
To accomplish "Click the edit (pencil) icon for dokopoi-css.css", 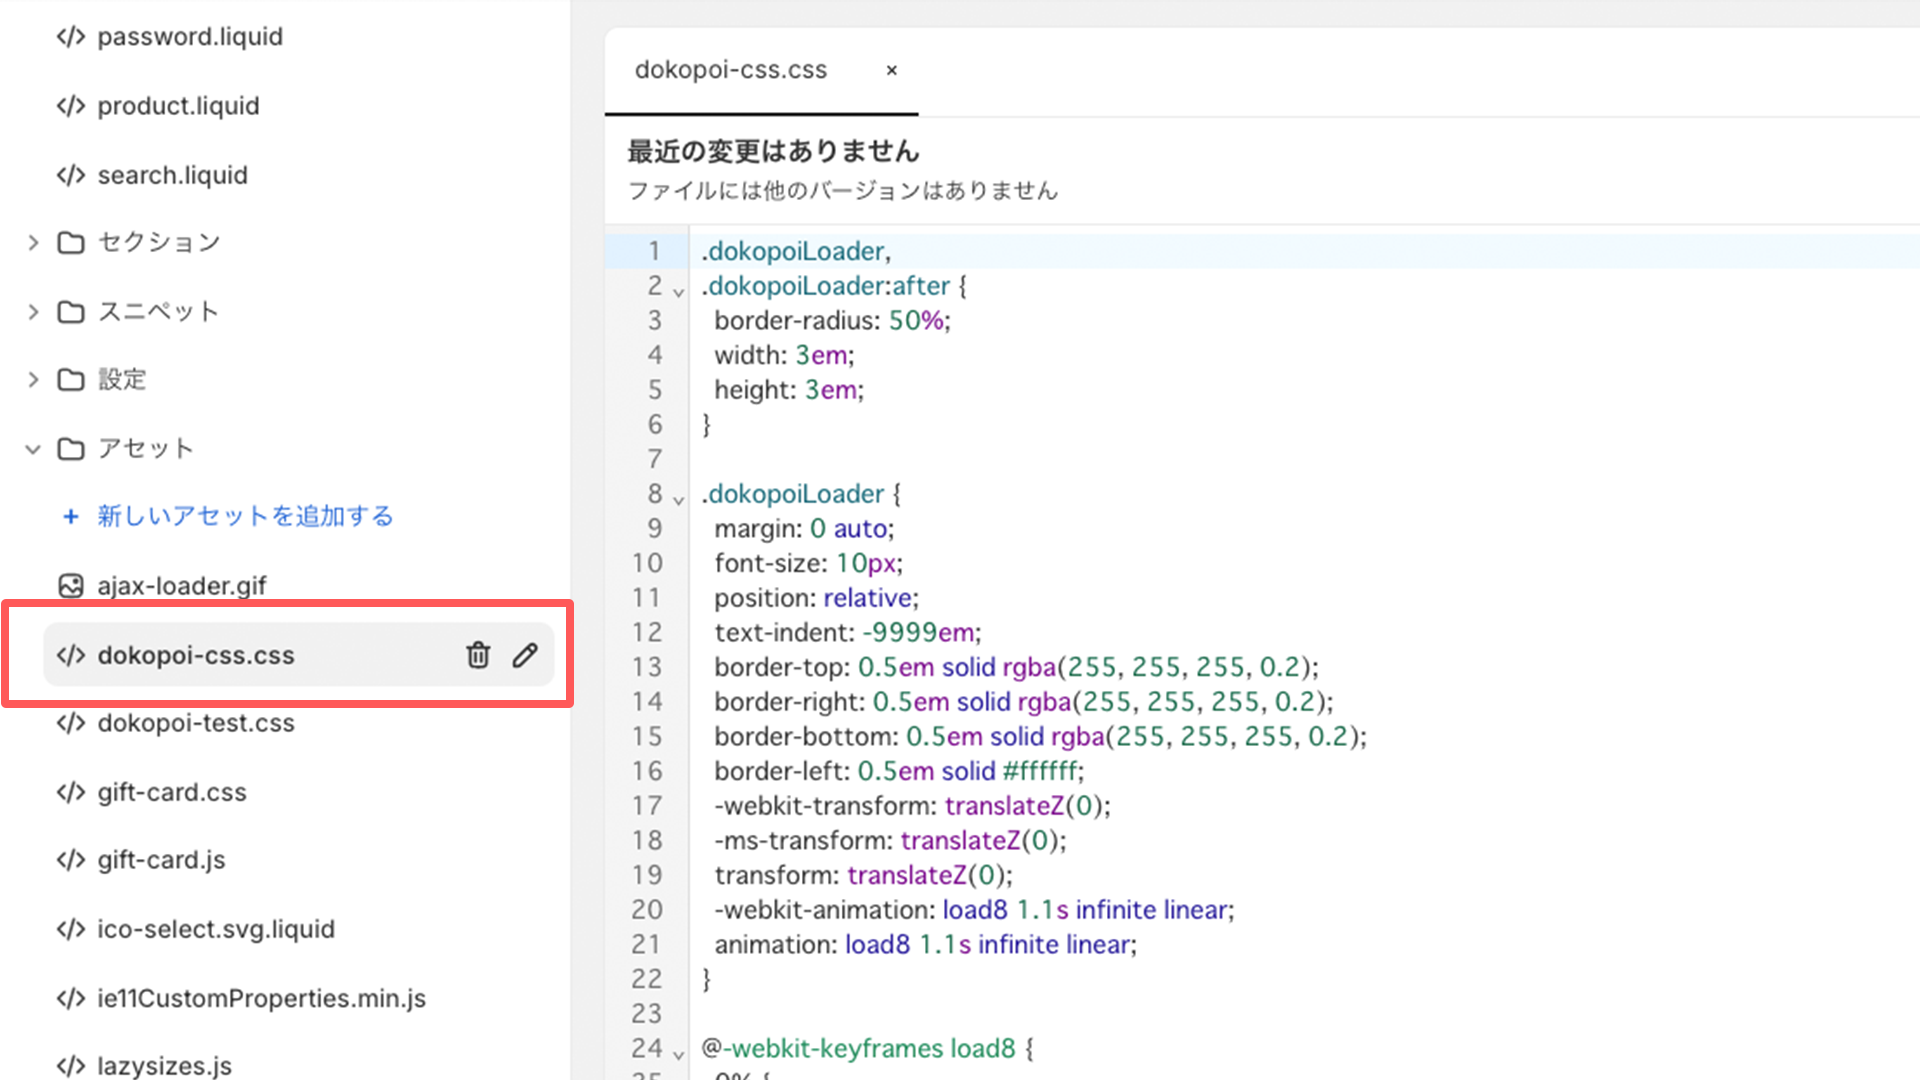I will pyautogui.click(x=525, y=655).
